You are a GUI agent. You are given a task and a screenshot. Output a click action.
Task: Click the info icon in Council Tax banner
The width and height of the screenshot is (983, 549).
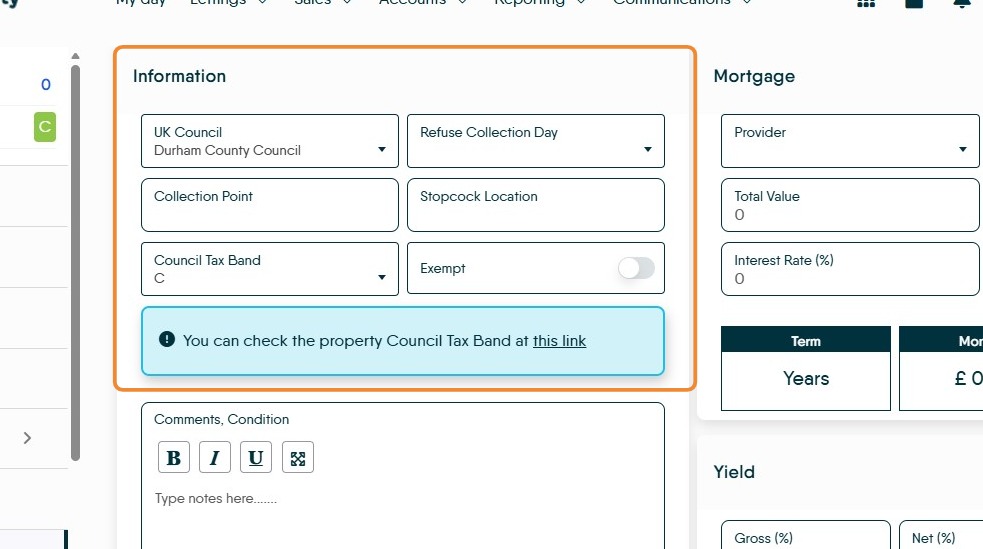(x=167, y=340)
